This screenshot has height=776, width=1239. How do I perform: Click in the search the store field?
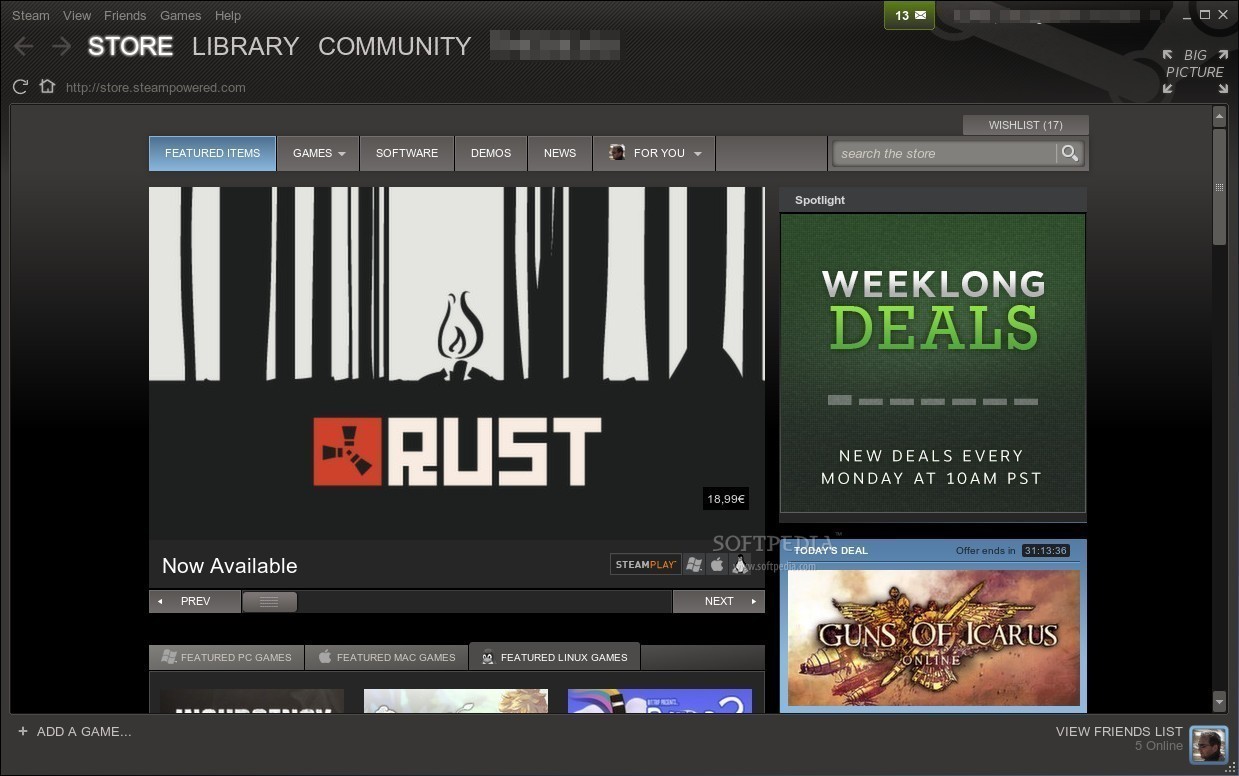tap(945, 153)
